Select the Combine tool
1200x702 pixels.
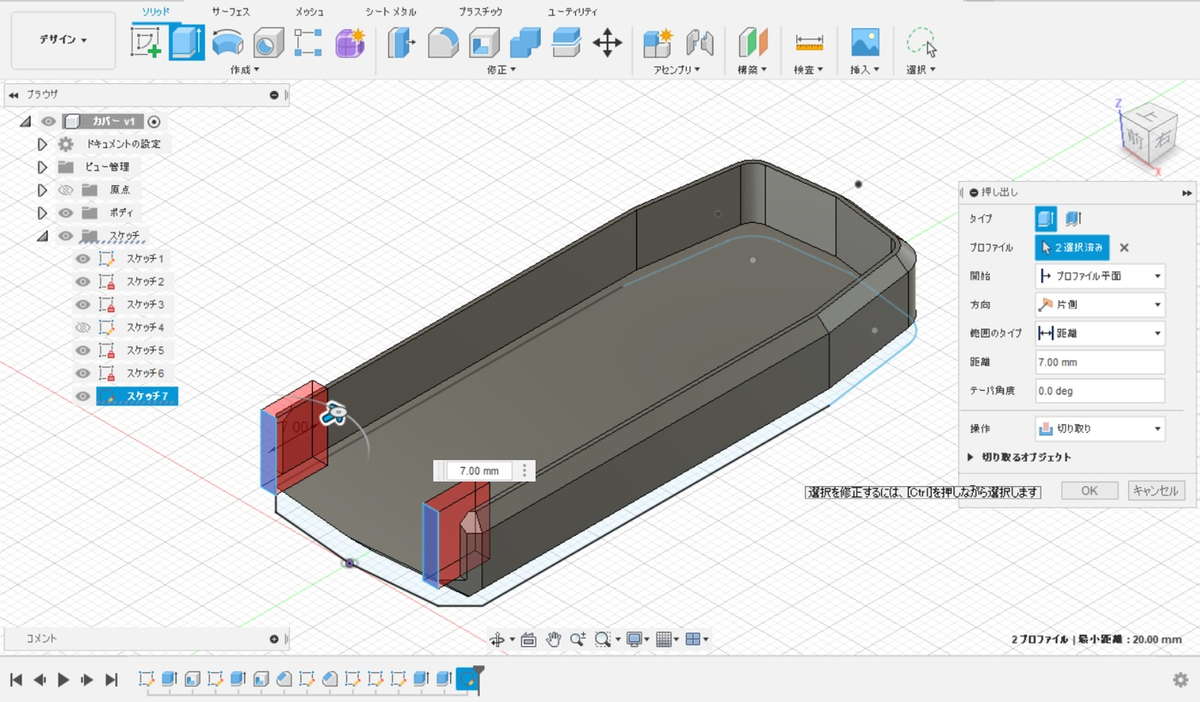pyautogui.click(x=525, y=42)
